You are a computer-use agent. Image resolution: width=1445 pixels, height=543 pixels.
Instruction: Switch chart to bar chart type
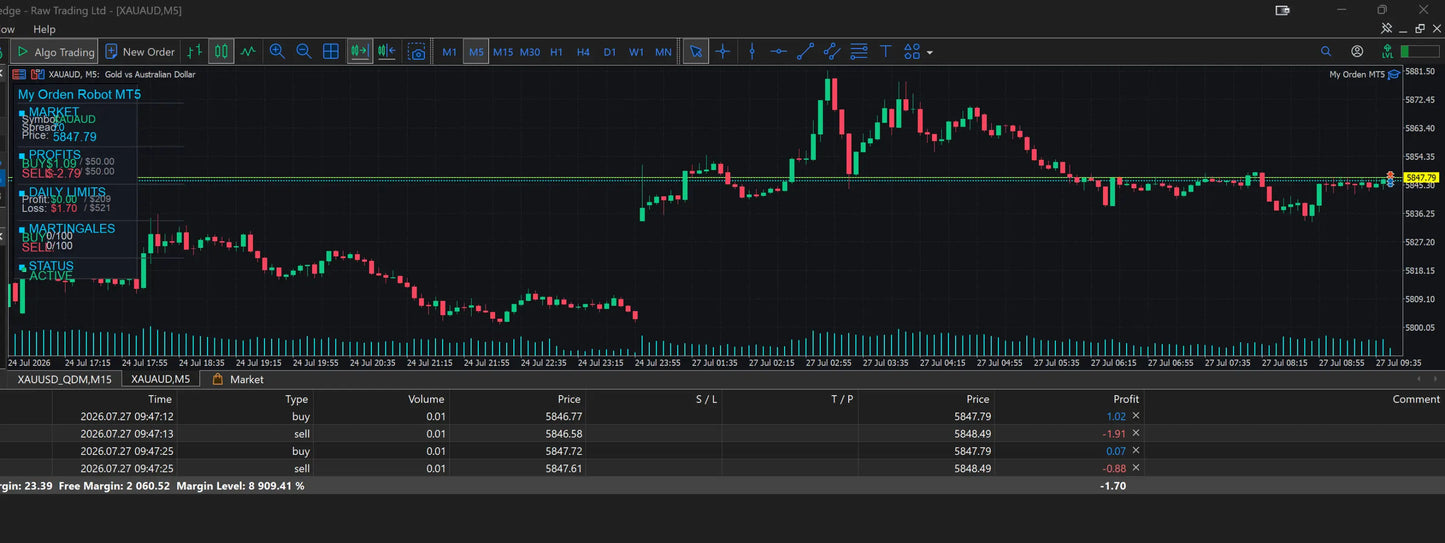pyautogui.click(x=195, y=52)
